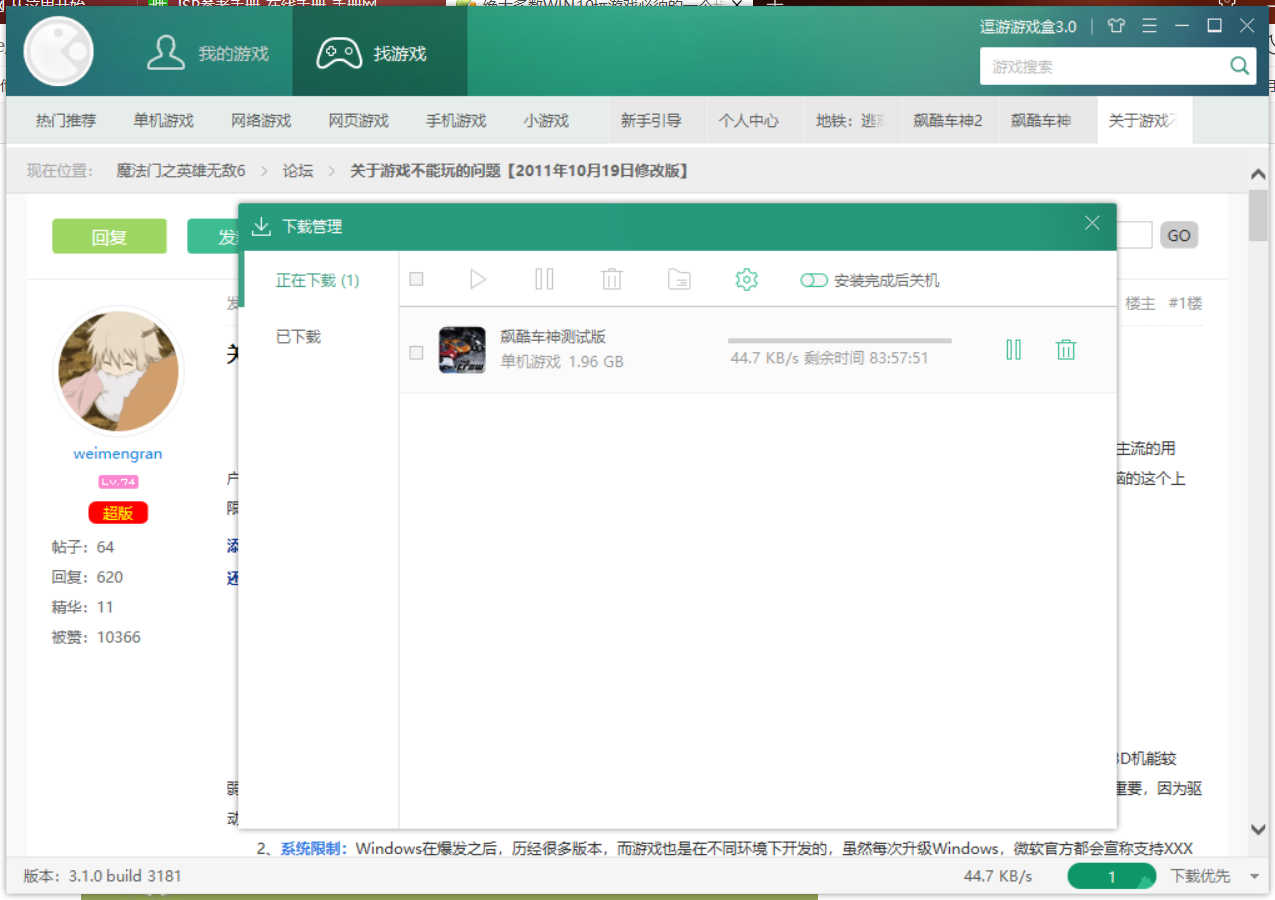Click the 飙酷车神测试版 title text
The image size is (1275, 900).
click(x=553, y=337)
